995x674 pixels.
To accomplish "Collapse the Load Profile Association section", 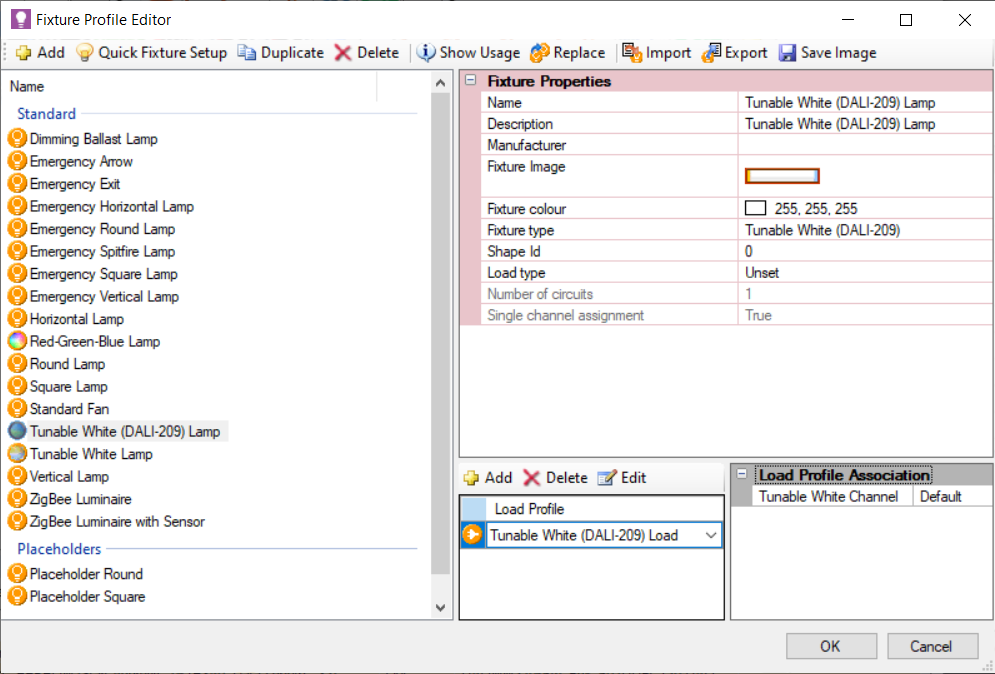I will point(740,474).
